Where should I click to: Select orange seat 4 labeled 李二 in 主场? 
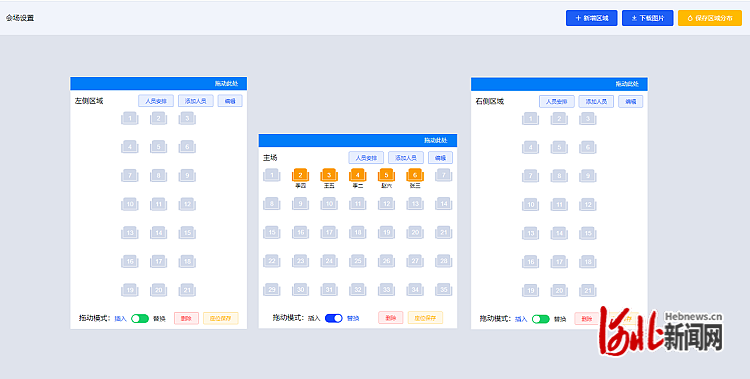[358, 176]
